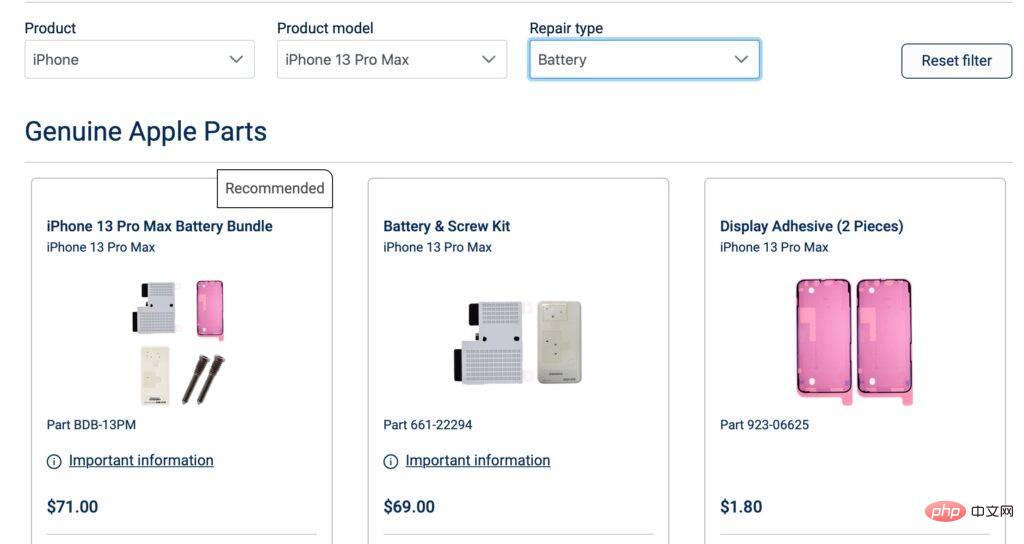
Task: Open the Product dropdown showing iPhone
Action: tap(139, 60)
